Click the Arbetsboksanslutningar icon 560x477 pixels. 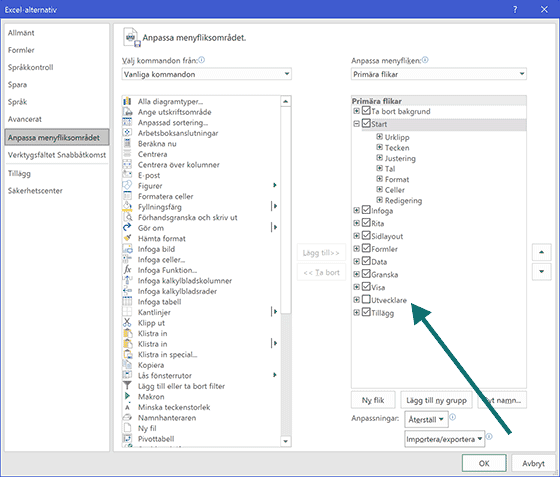[x=127, y=133]
